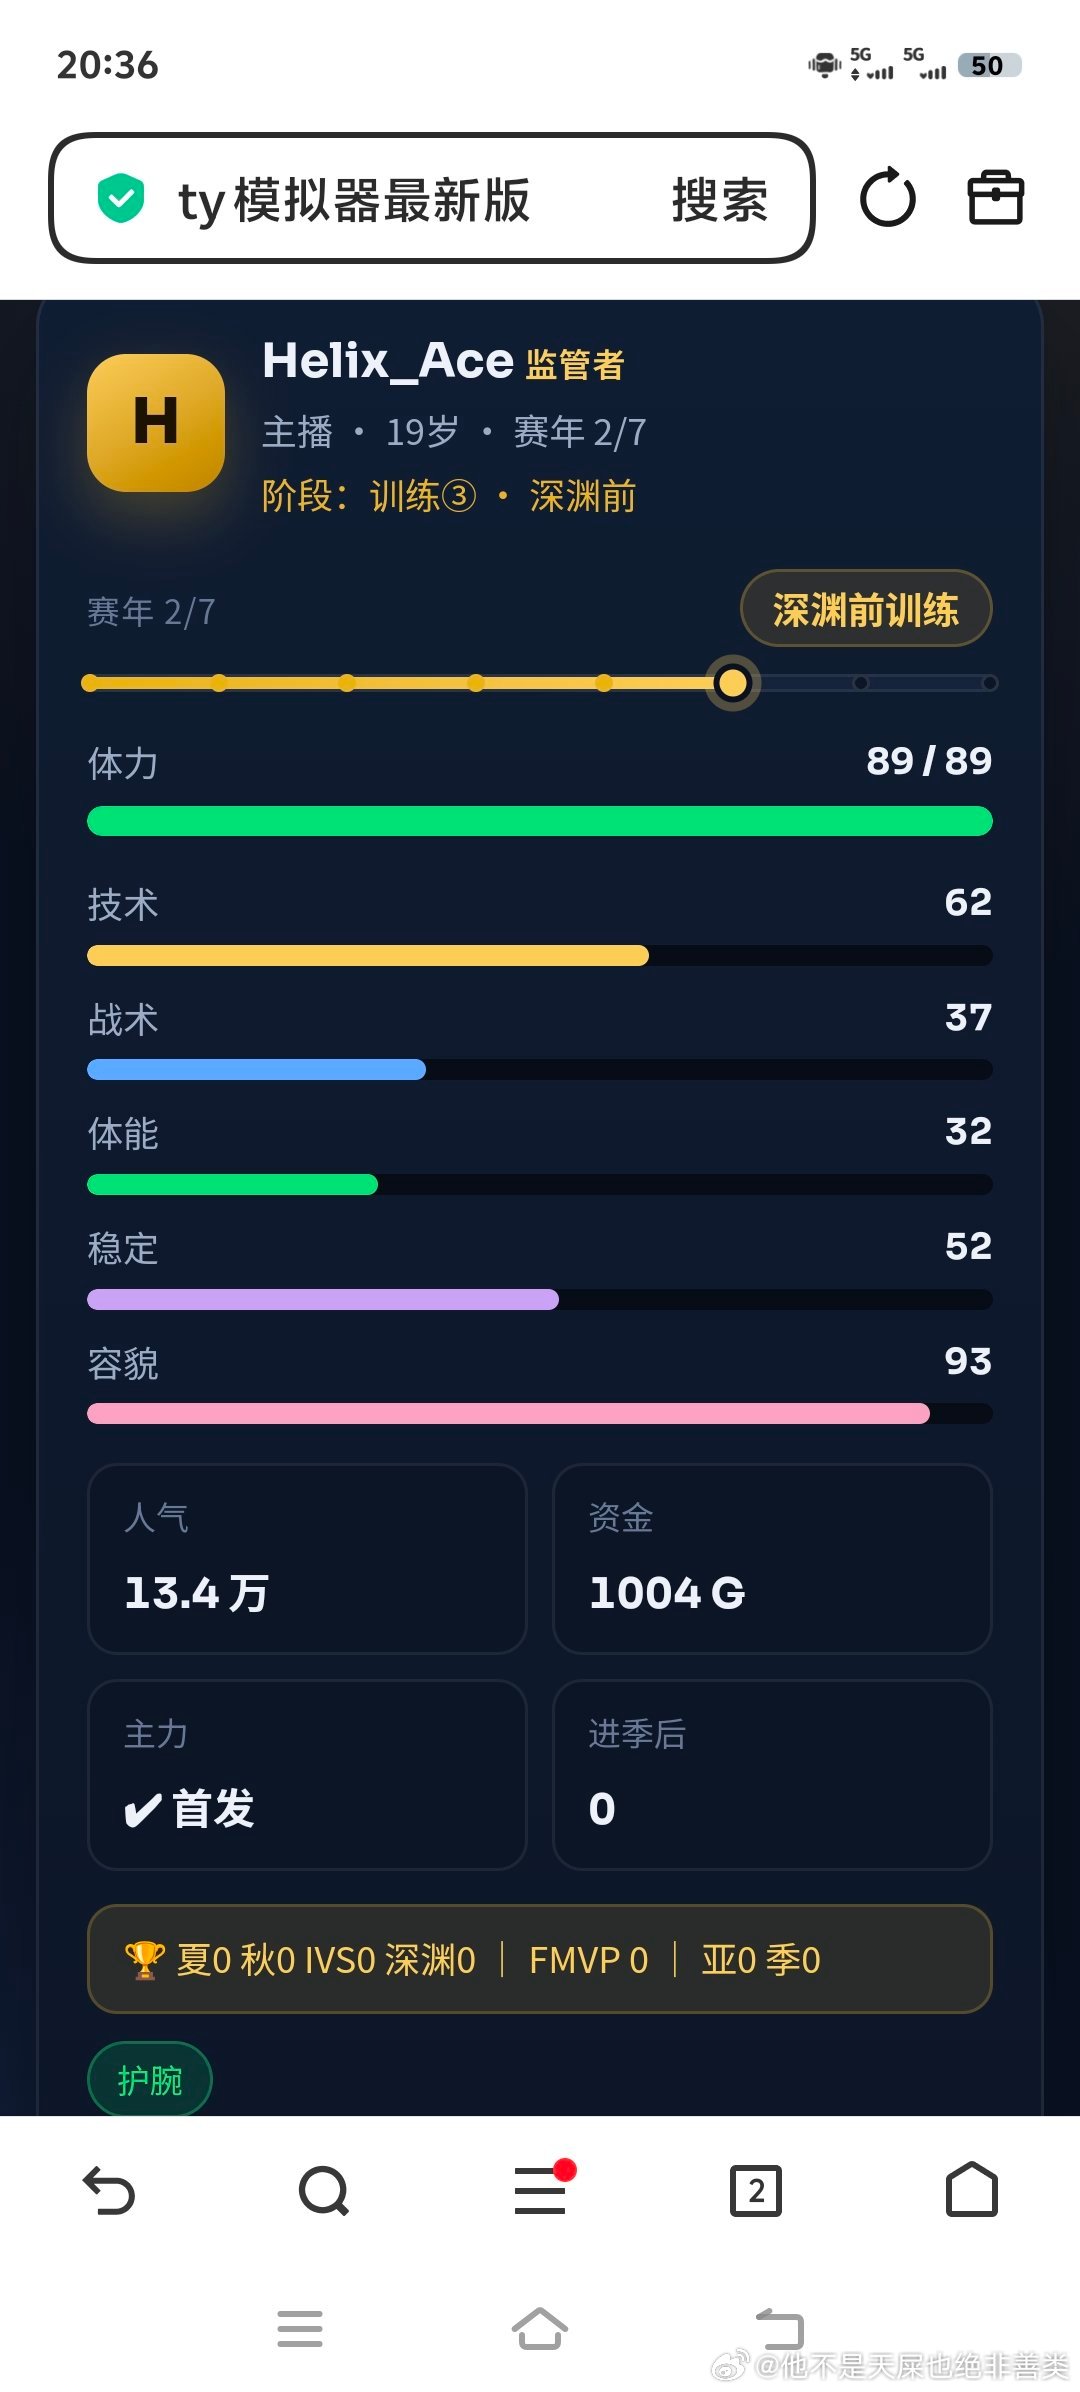The width and height of the screenshot is (1080, 2392).
Task: Click the 搜索 search button
Action: pyautogui.click(x=720, y=200)
